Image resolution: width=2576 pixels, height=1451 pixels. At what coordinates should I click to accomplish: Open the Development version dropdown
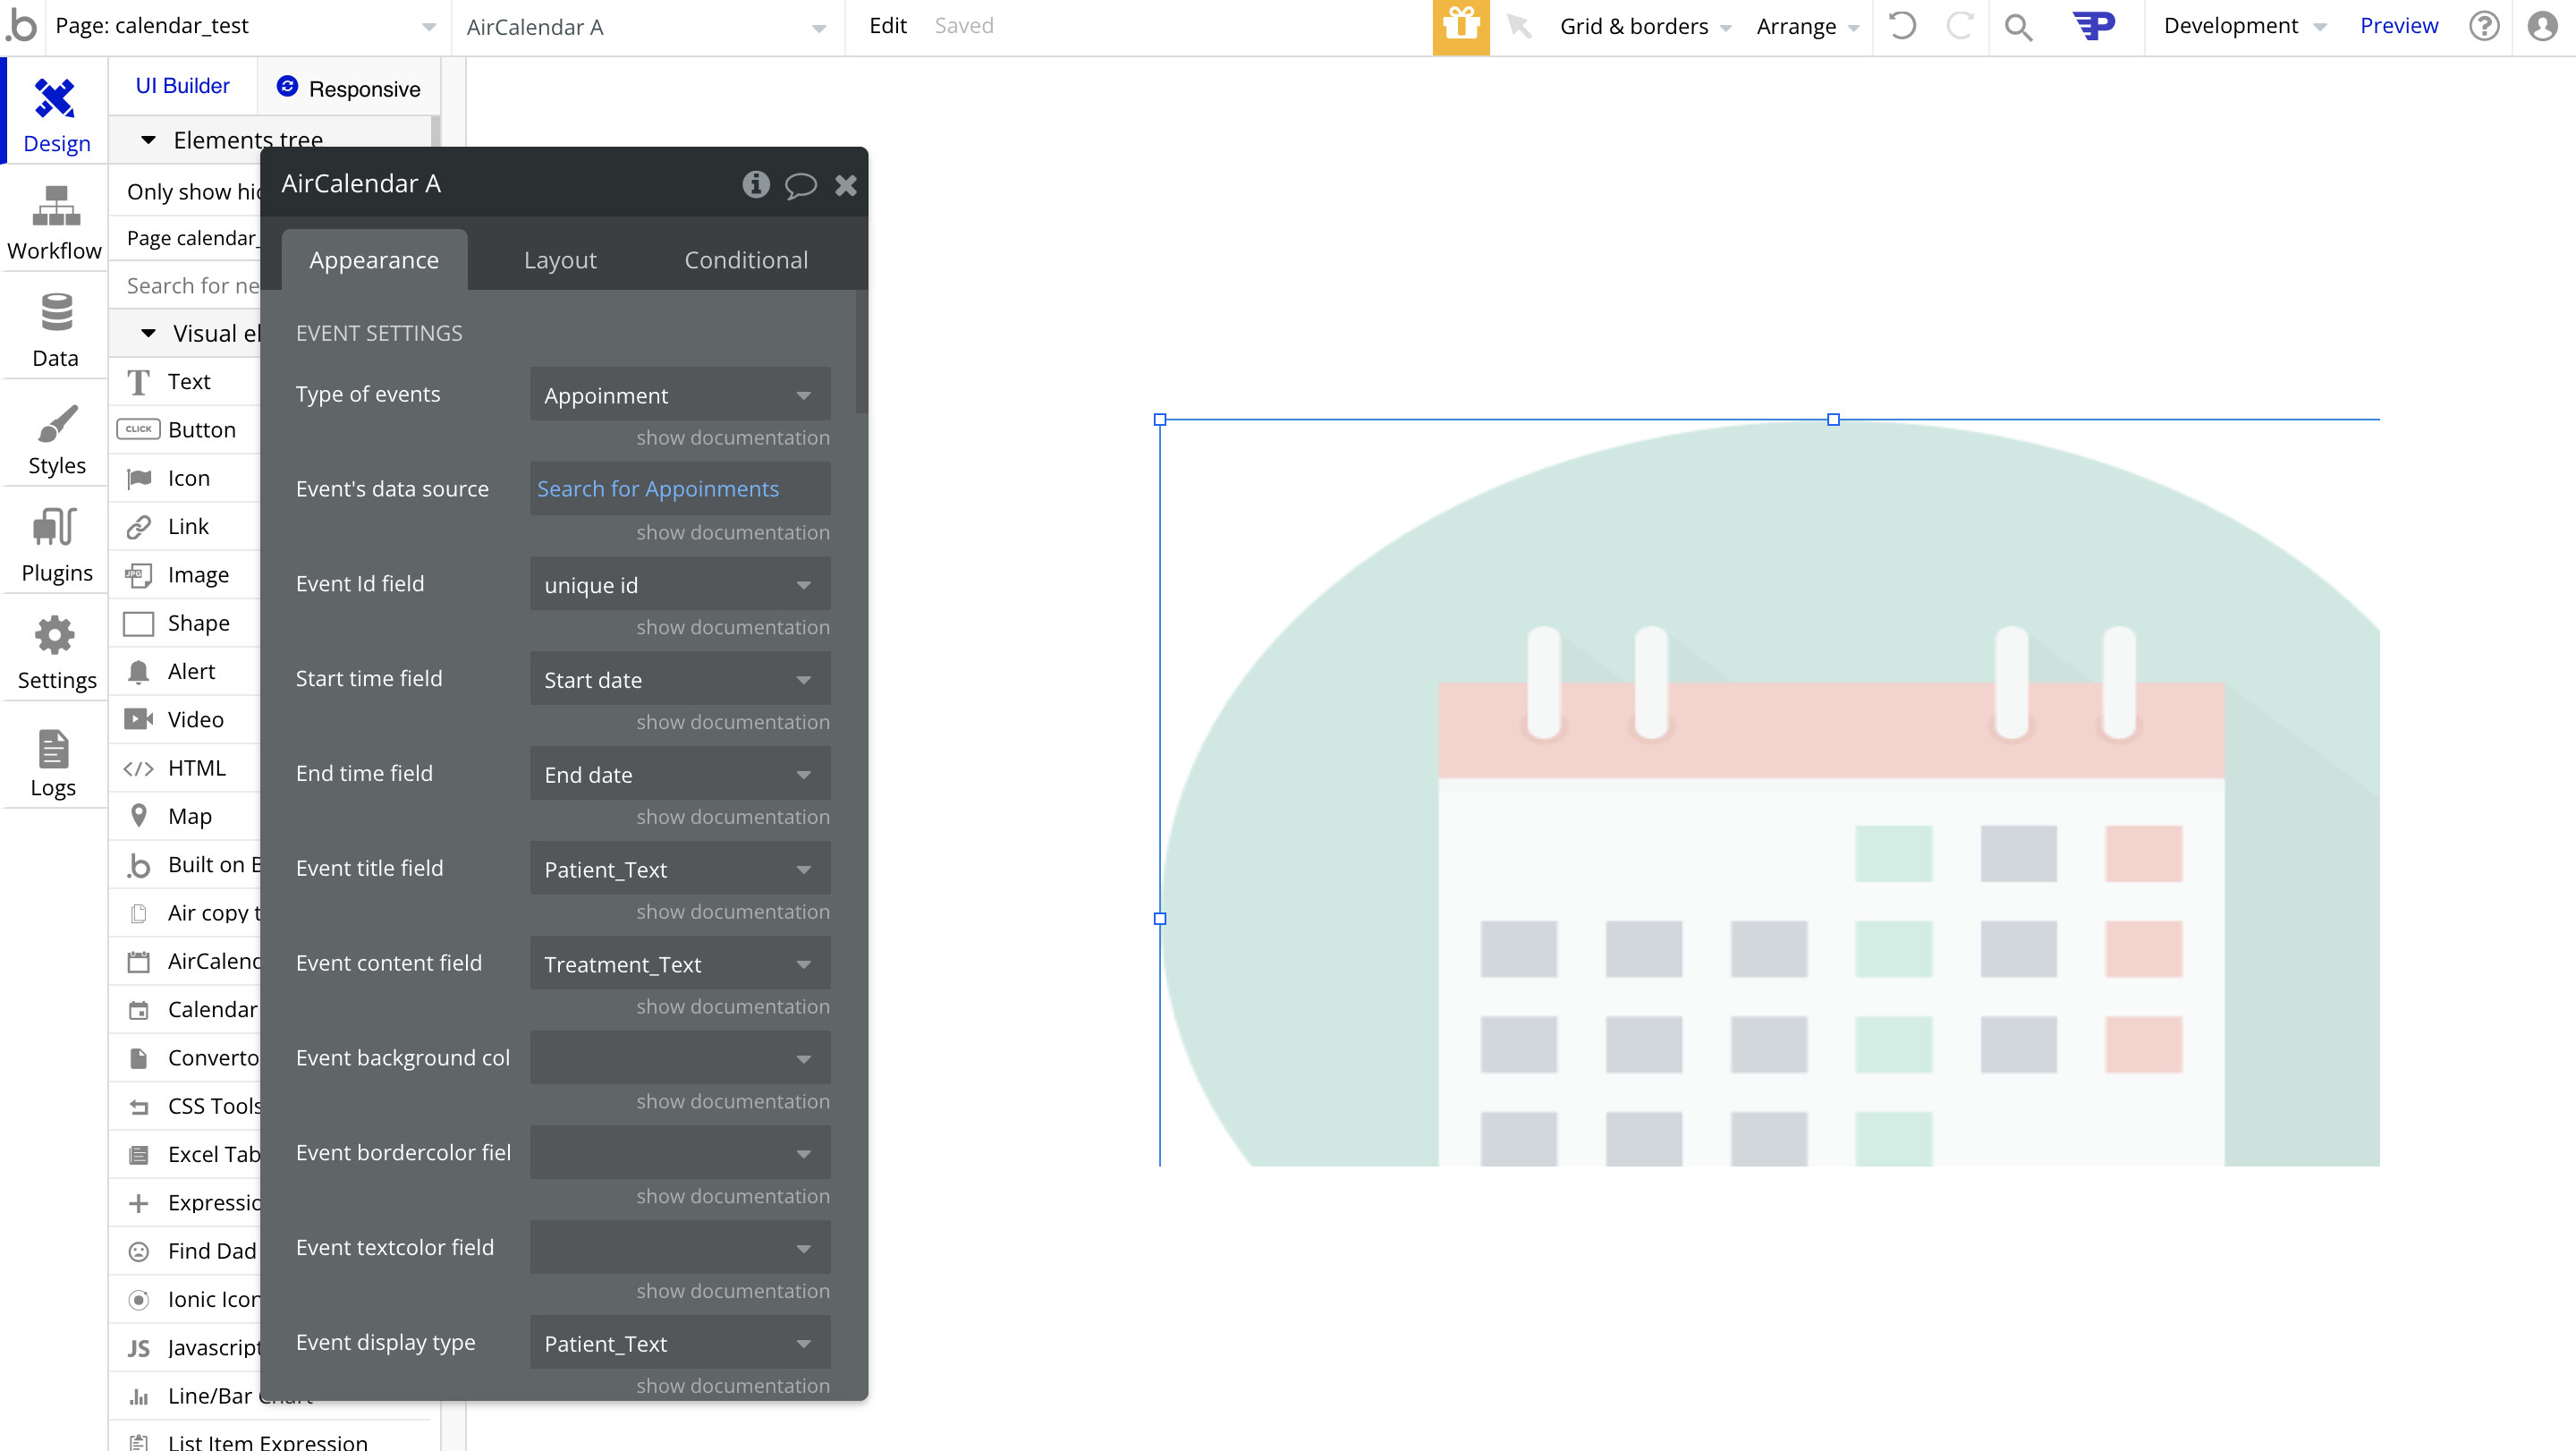tap(2243, 26)
